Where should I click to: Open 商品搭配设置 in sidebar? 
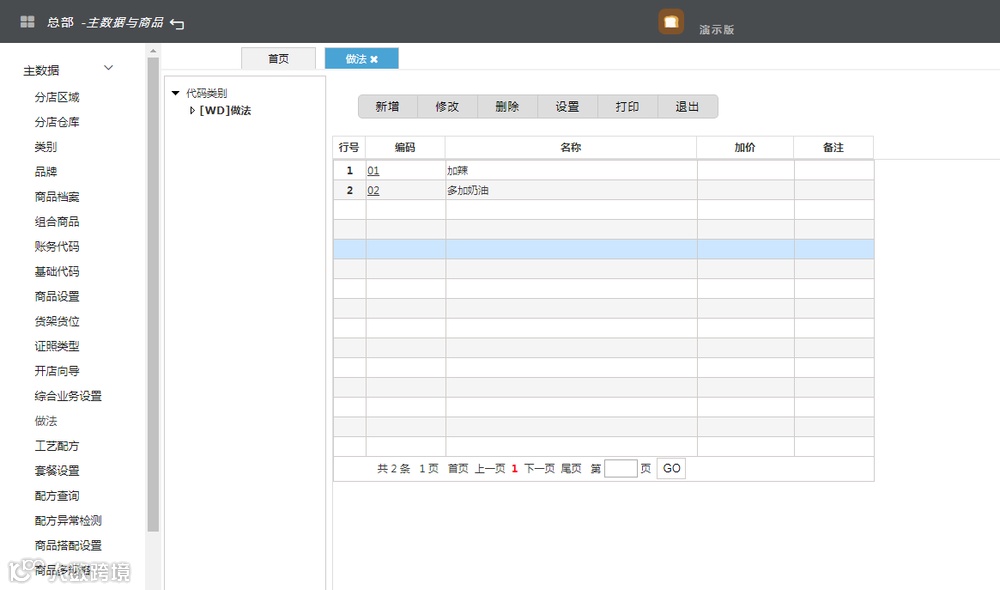pos(68,545)
